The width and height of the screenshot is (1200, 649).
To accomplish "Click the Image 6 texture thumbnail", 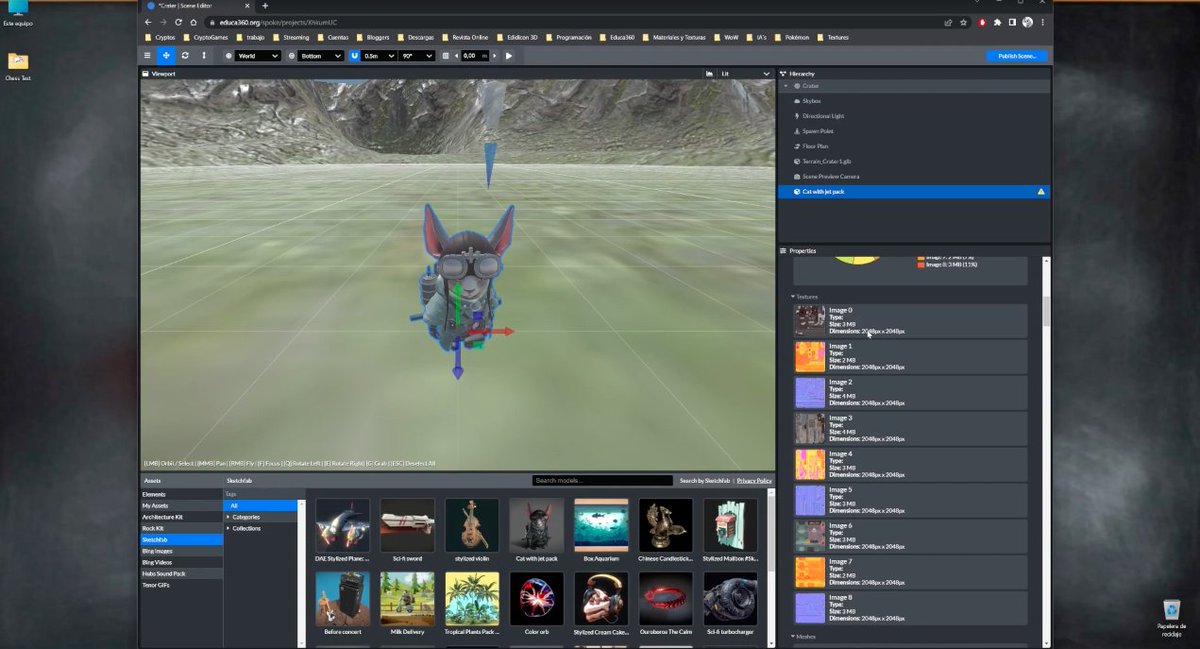I will (x=810, y=536).
